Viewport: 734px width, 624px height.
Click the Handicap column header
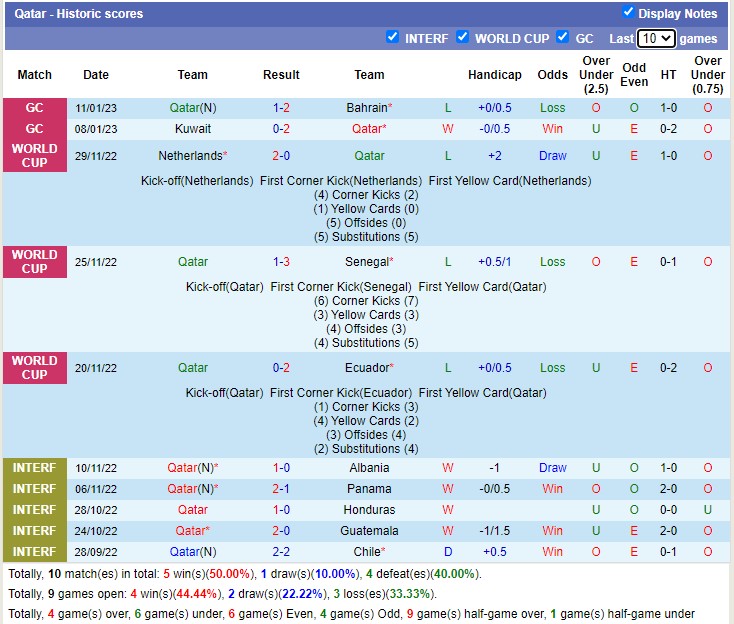(x=494, y=75)
